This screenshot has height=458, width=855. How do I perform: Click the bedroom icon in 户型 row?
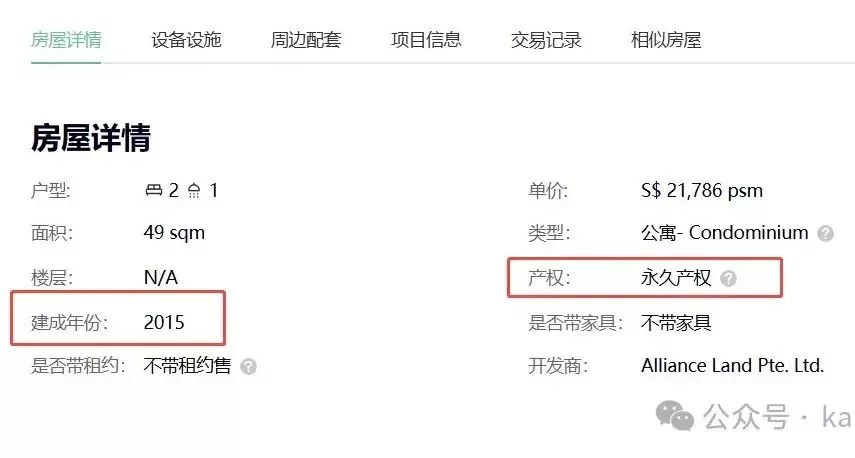154,190
